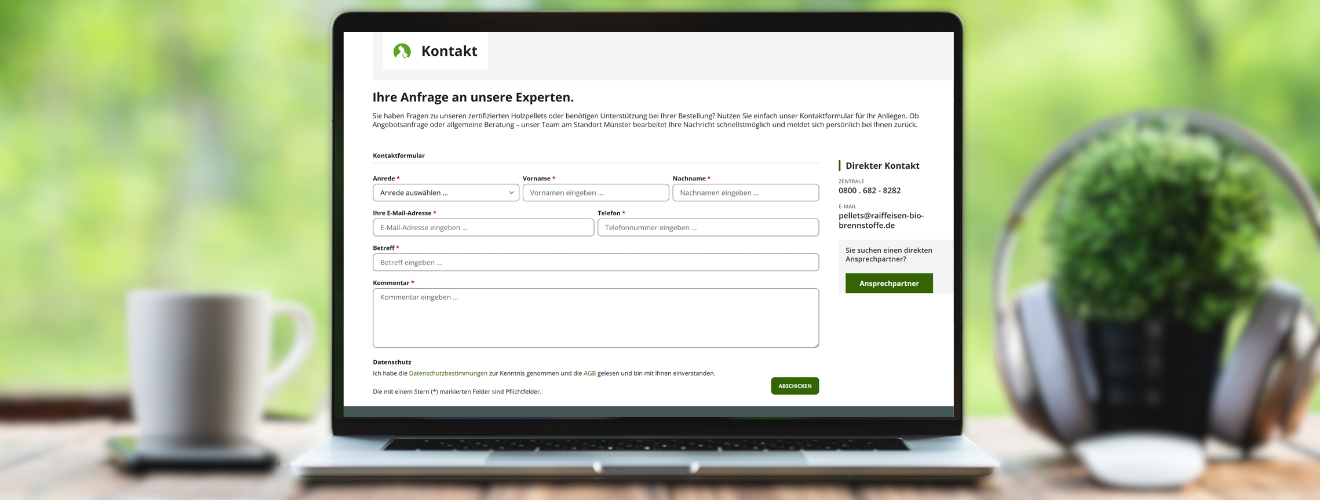The image size is (1320, 500).
Task: Click the 'Ihre Anfrage an unsere Experten' heading
Action: [x=472, y=98]
